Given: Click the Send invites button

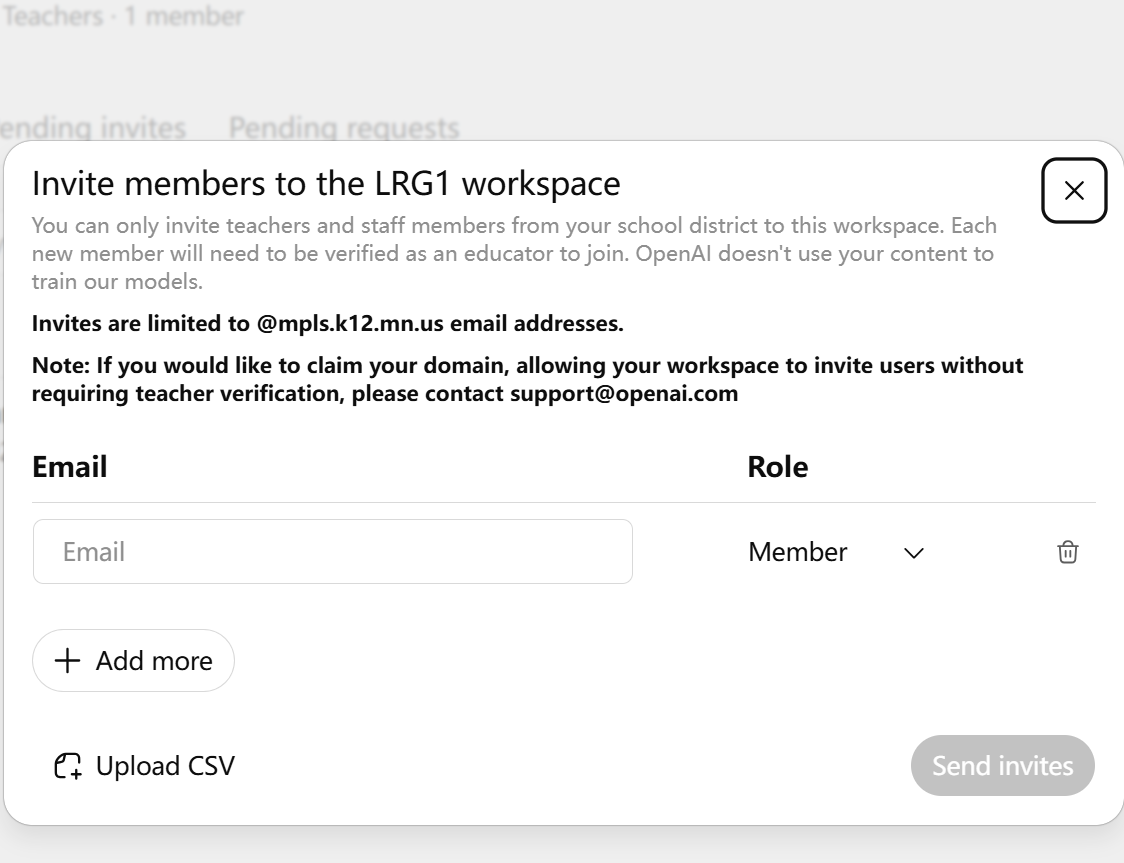Looking at the screenshot, I should point(1002,766).
